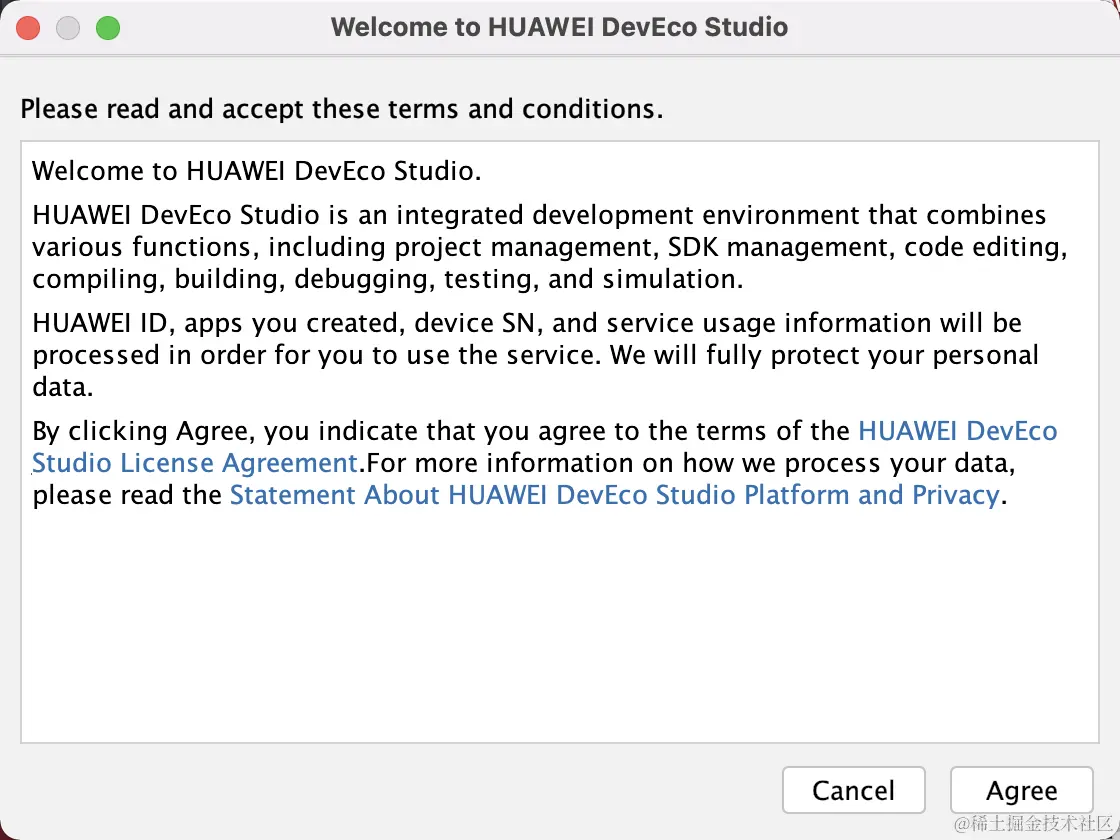Click the paragraph describing the integrated development environment
This screenshot has height=840, width=1120.
click(550, 246)
